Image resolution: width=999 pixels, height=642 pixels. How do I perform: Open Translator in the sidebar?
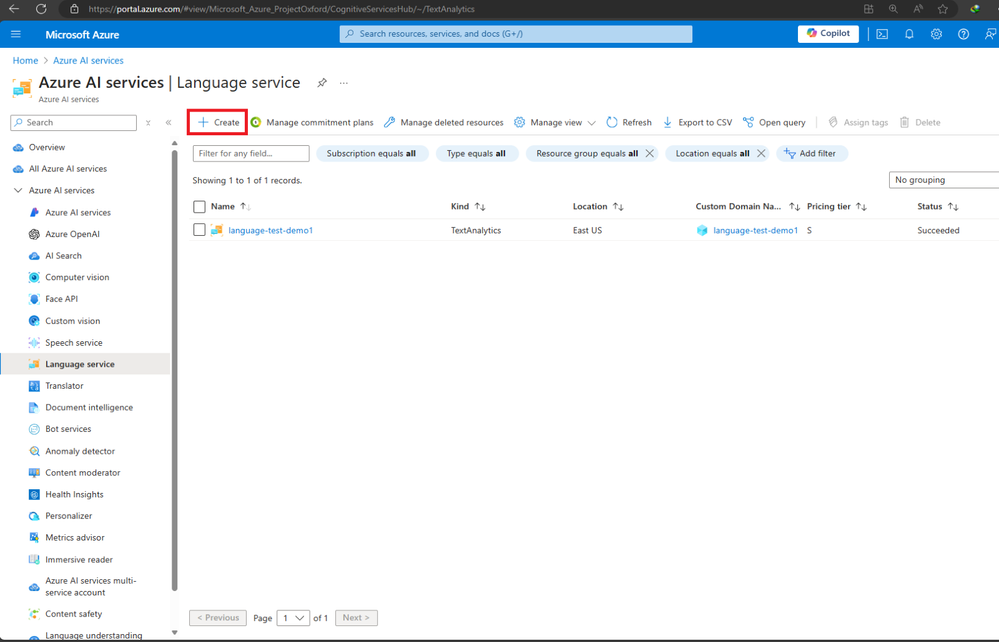64,386
